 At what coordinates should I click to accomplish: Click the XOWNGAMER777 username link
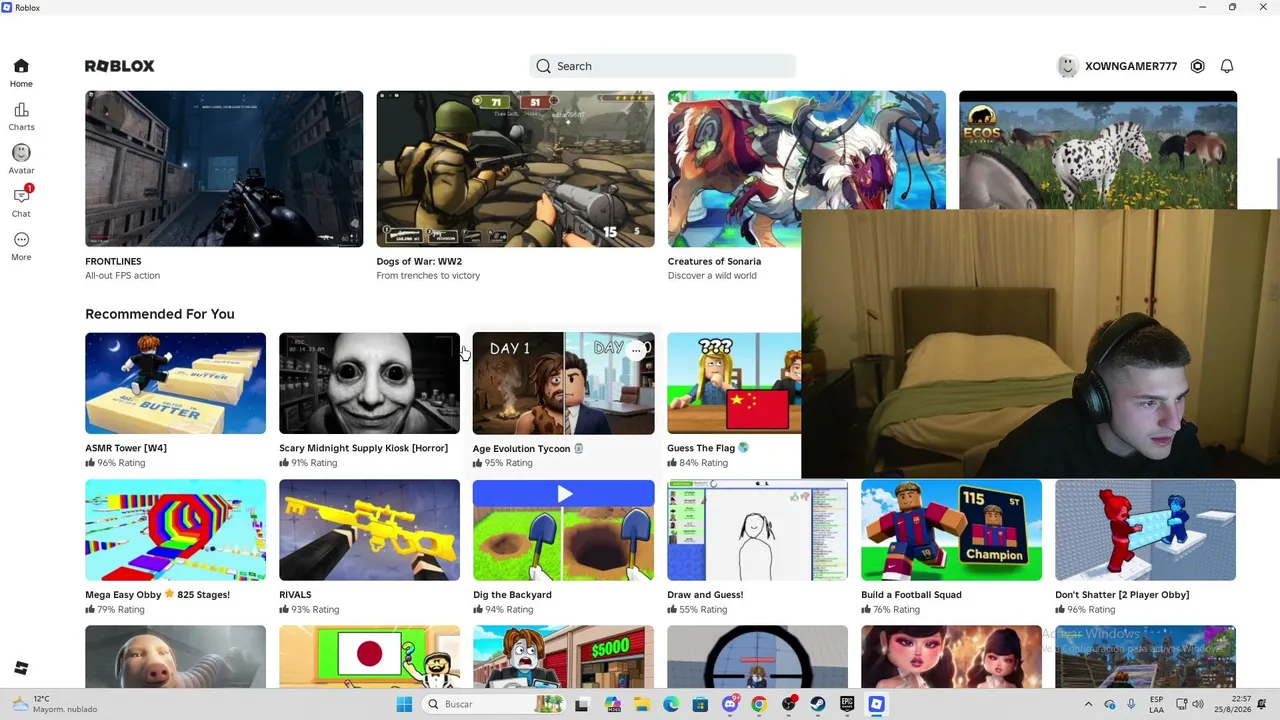tap(1131, 66)
